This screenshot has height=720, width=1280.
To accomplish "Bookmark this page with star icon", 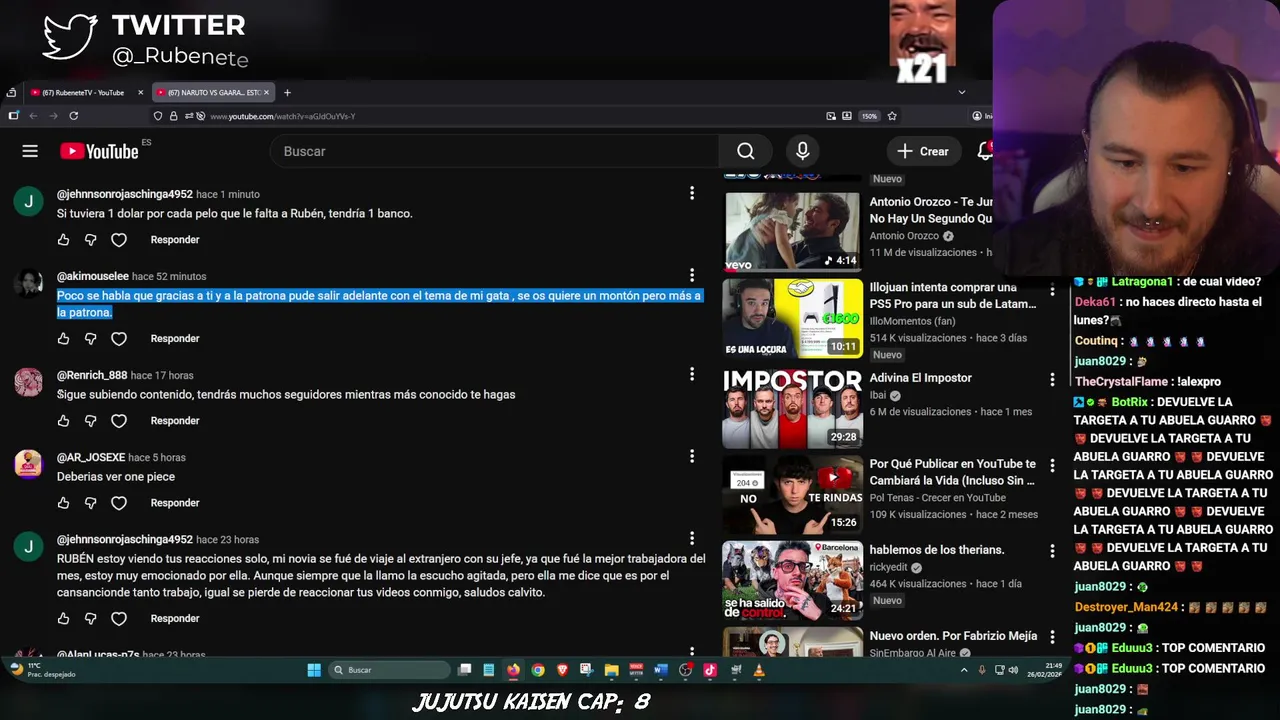I will tap(892, 116).
